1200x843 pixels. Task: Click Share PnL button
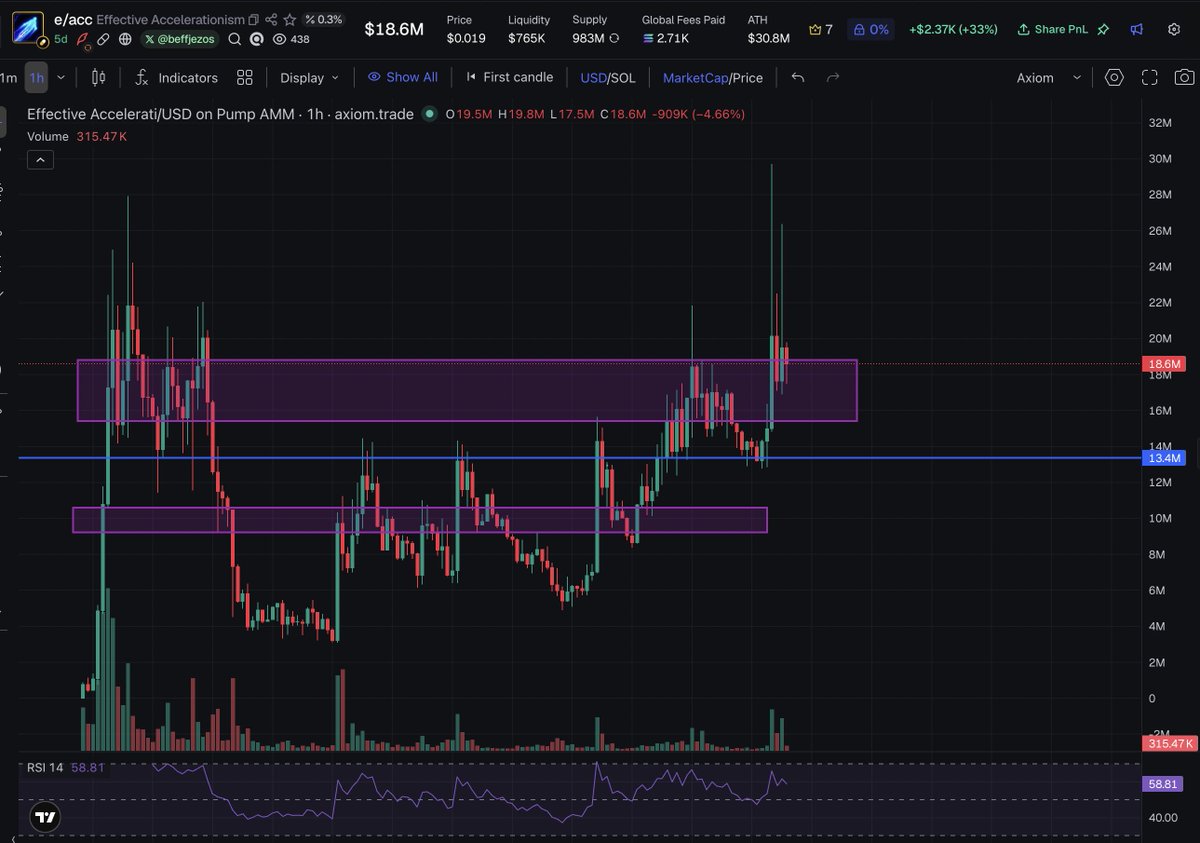coord(1053,29)
